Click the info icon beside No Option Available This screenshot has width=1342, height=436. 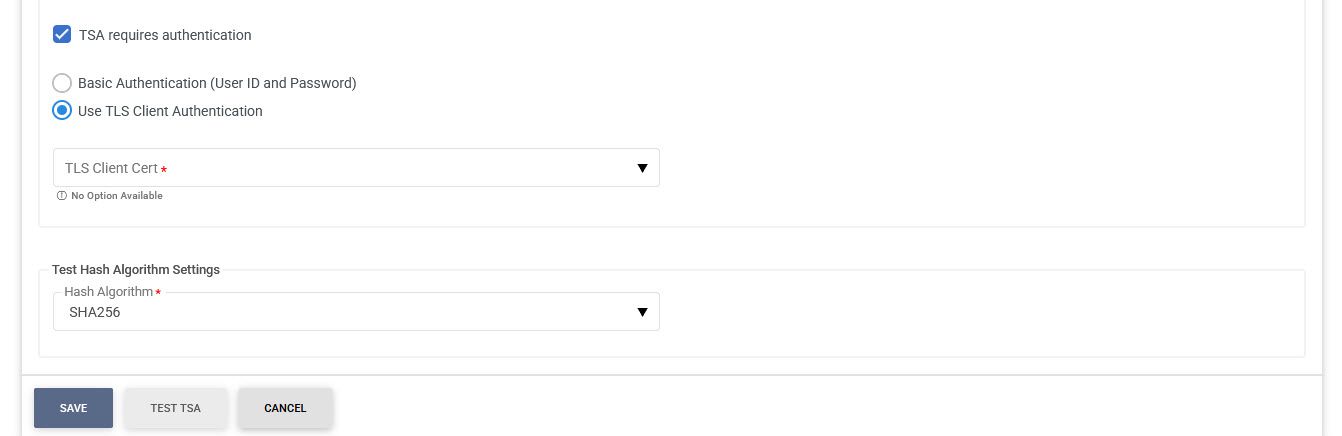62,196
